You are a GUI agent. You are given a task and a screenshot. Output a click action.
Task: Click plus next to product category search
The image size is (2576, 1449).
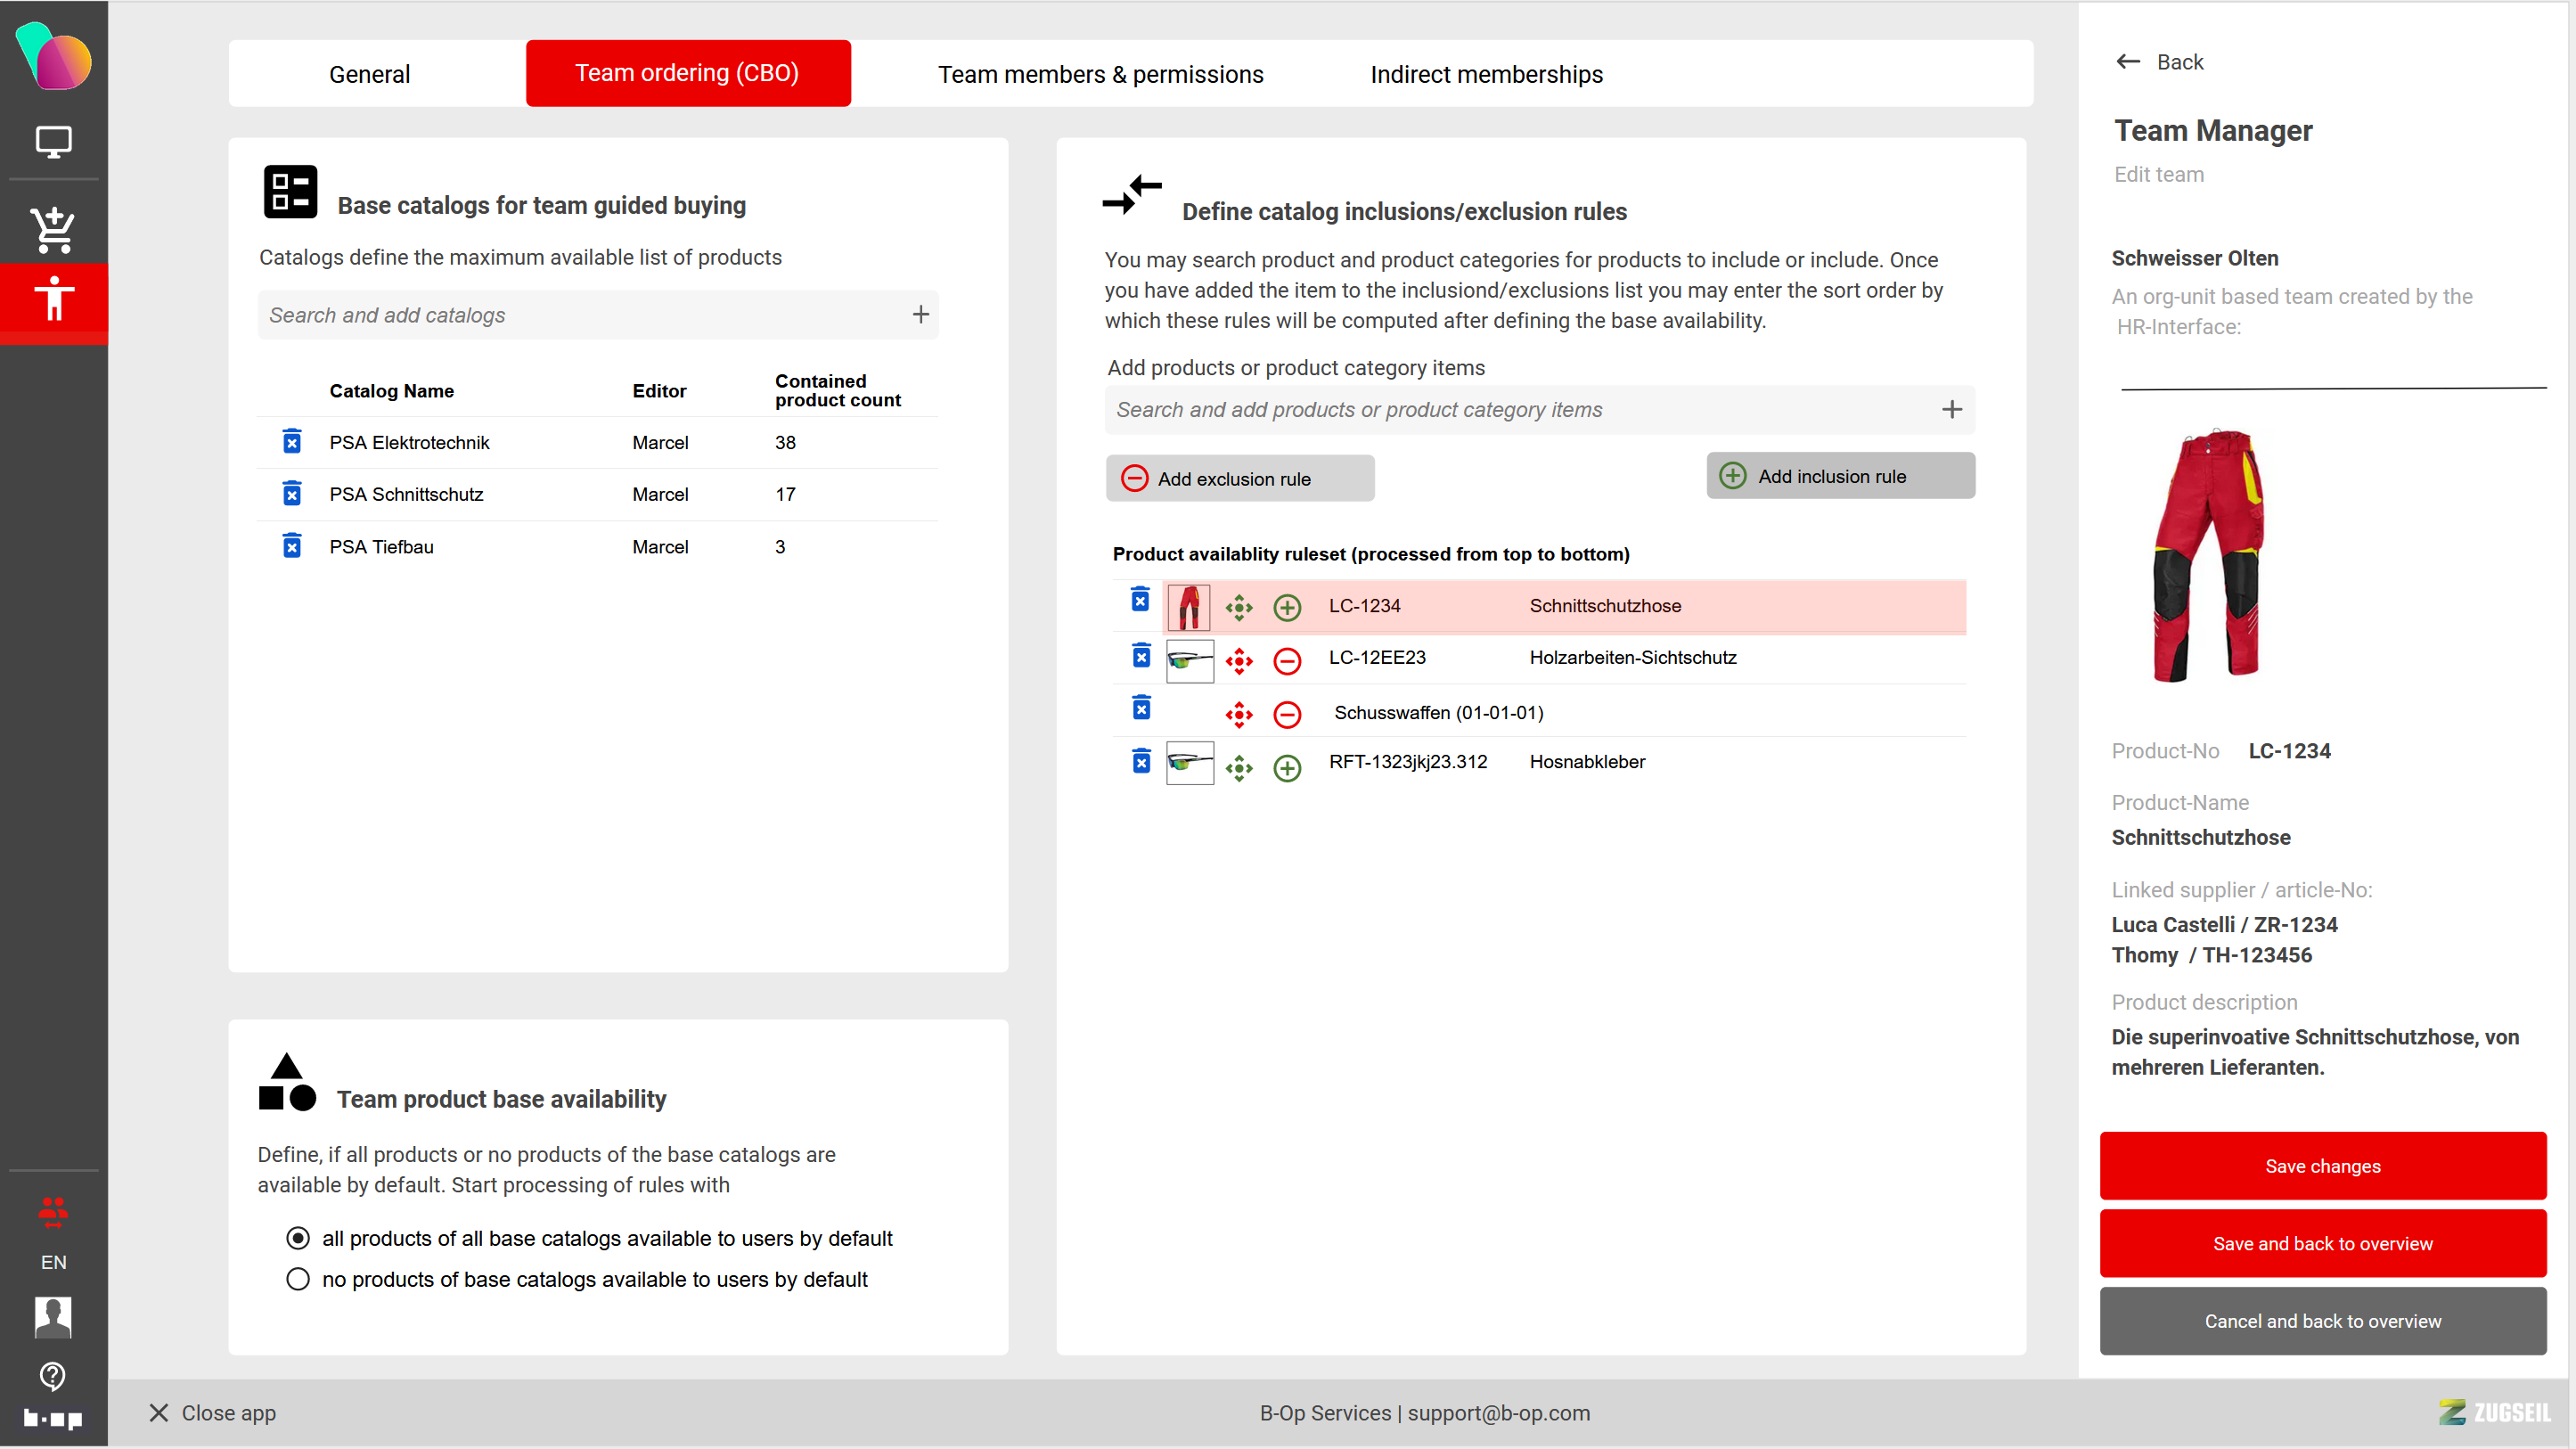pos(1951,409)
